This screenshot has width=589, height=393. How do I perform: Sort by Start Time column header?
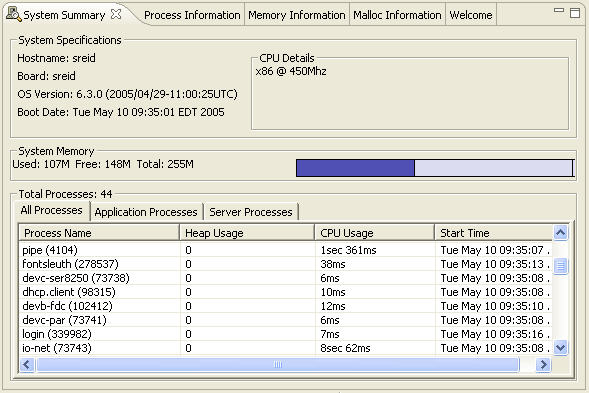pos(494,233)
